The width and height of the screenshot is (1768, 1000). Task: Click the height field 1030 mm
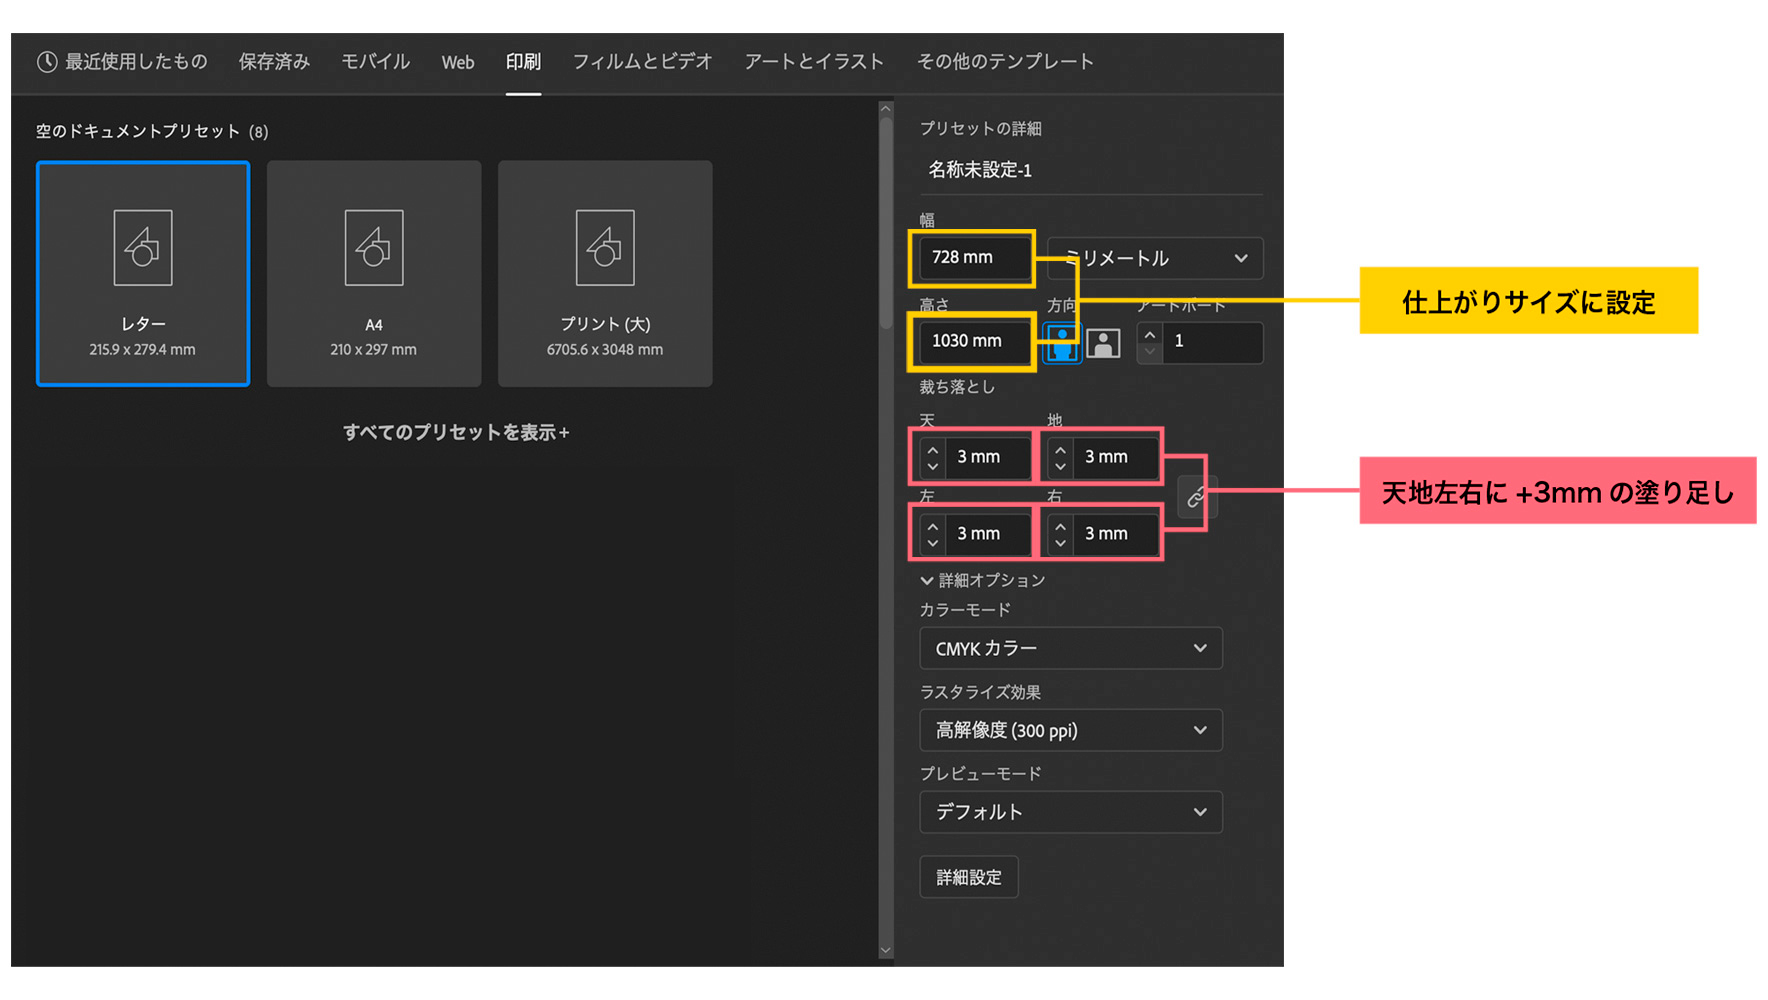click(x=973, y=341)
